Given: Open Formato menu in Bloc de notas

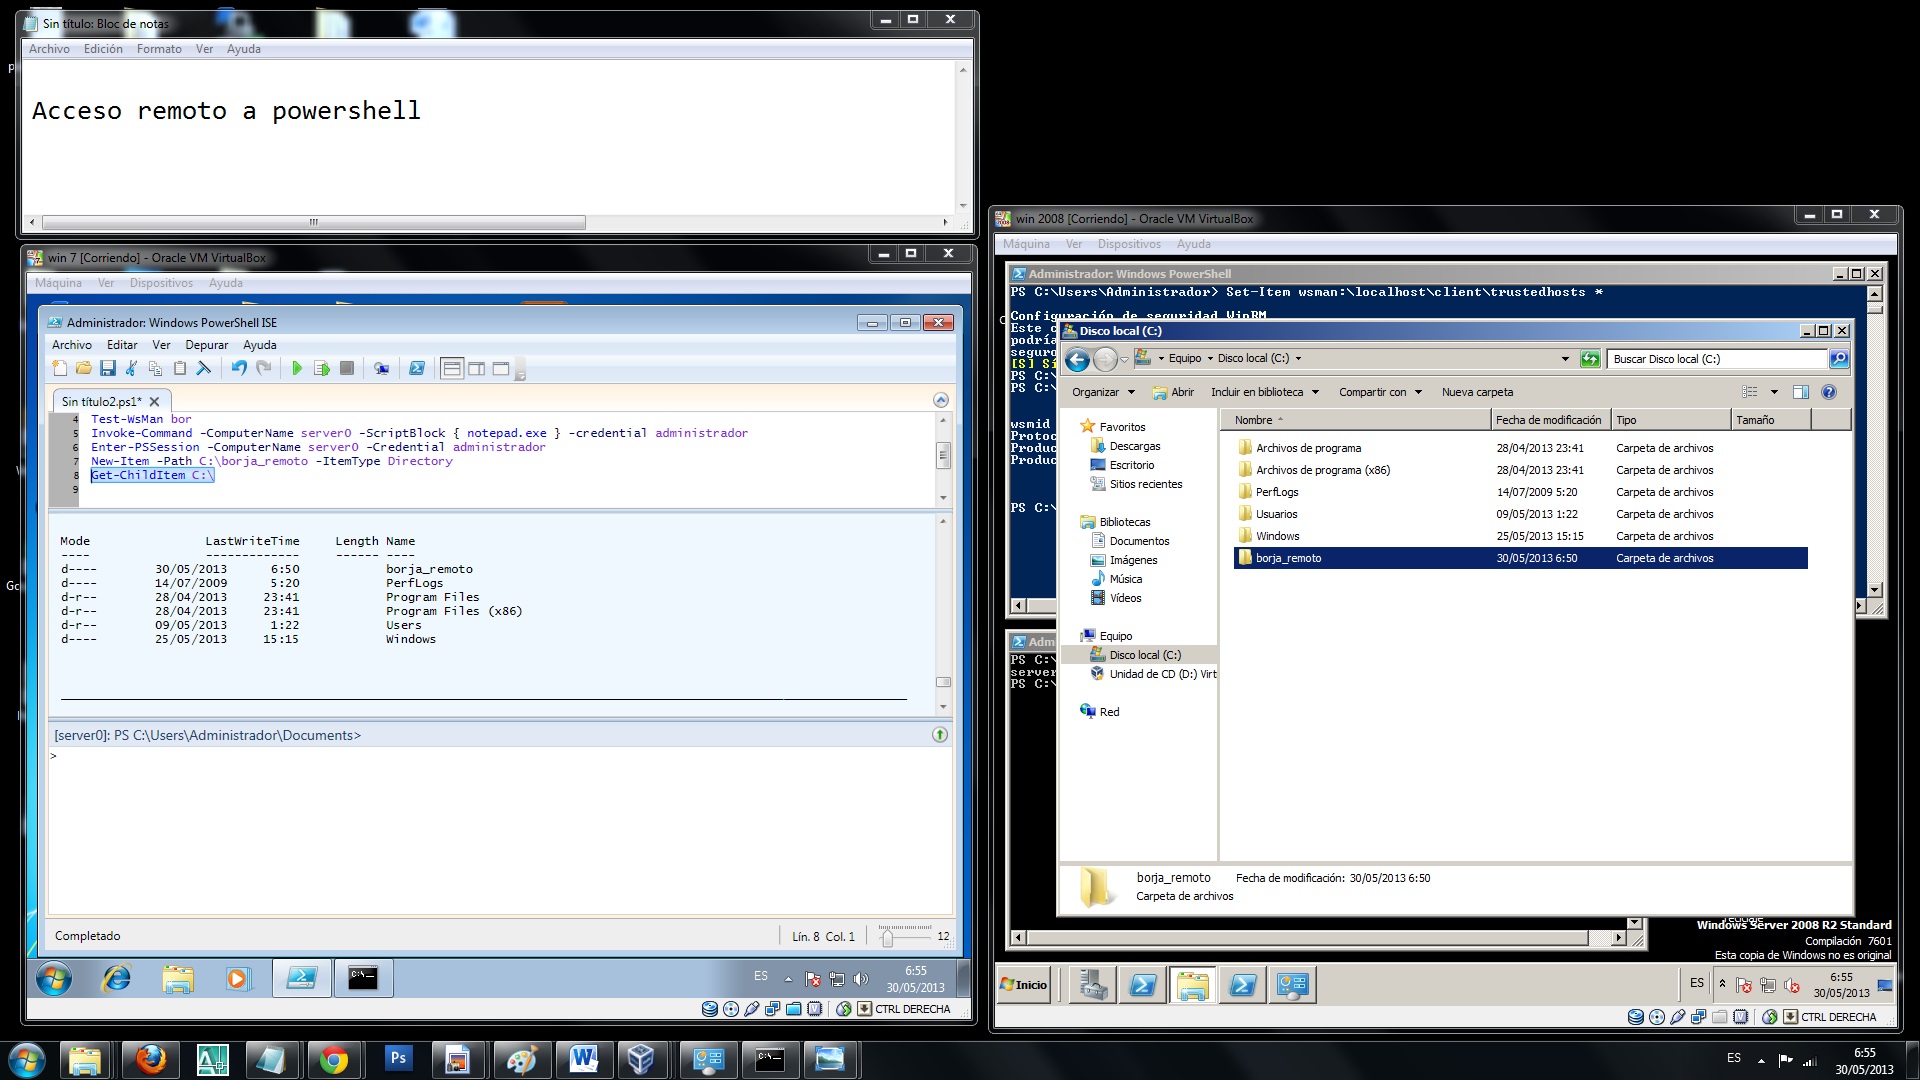Looking at the screenshot, I should (x=159, y=49).
